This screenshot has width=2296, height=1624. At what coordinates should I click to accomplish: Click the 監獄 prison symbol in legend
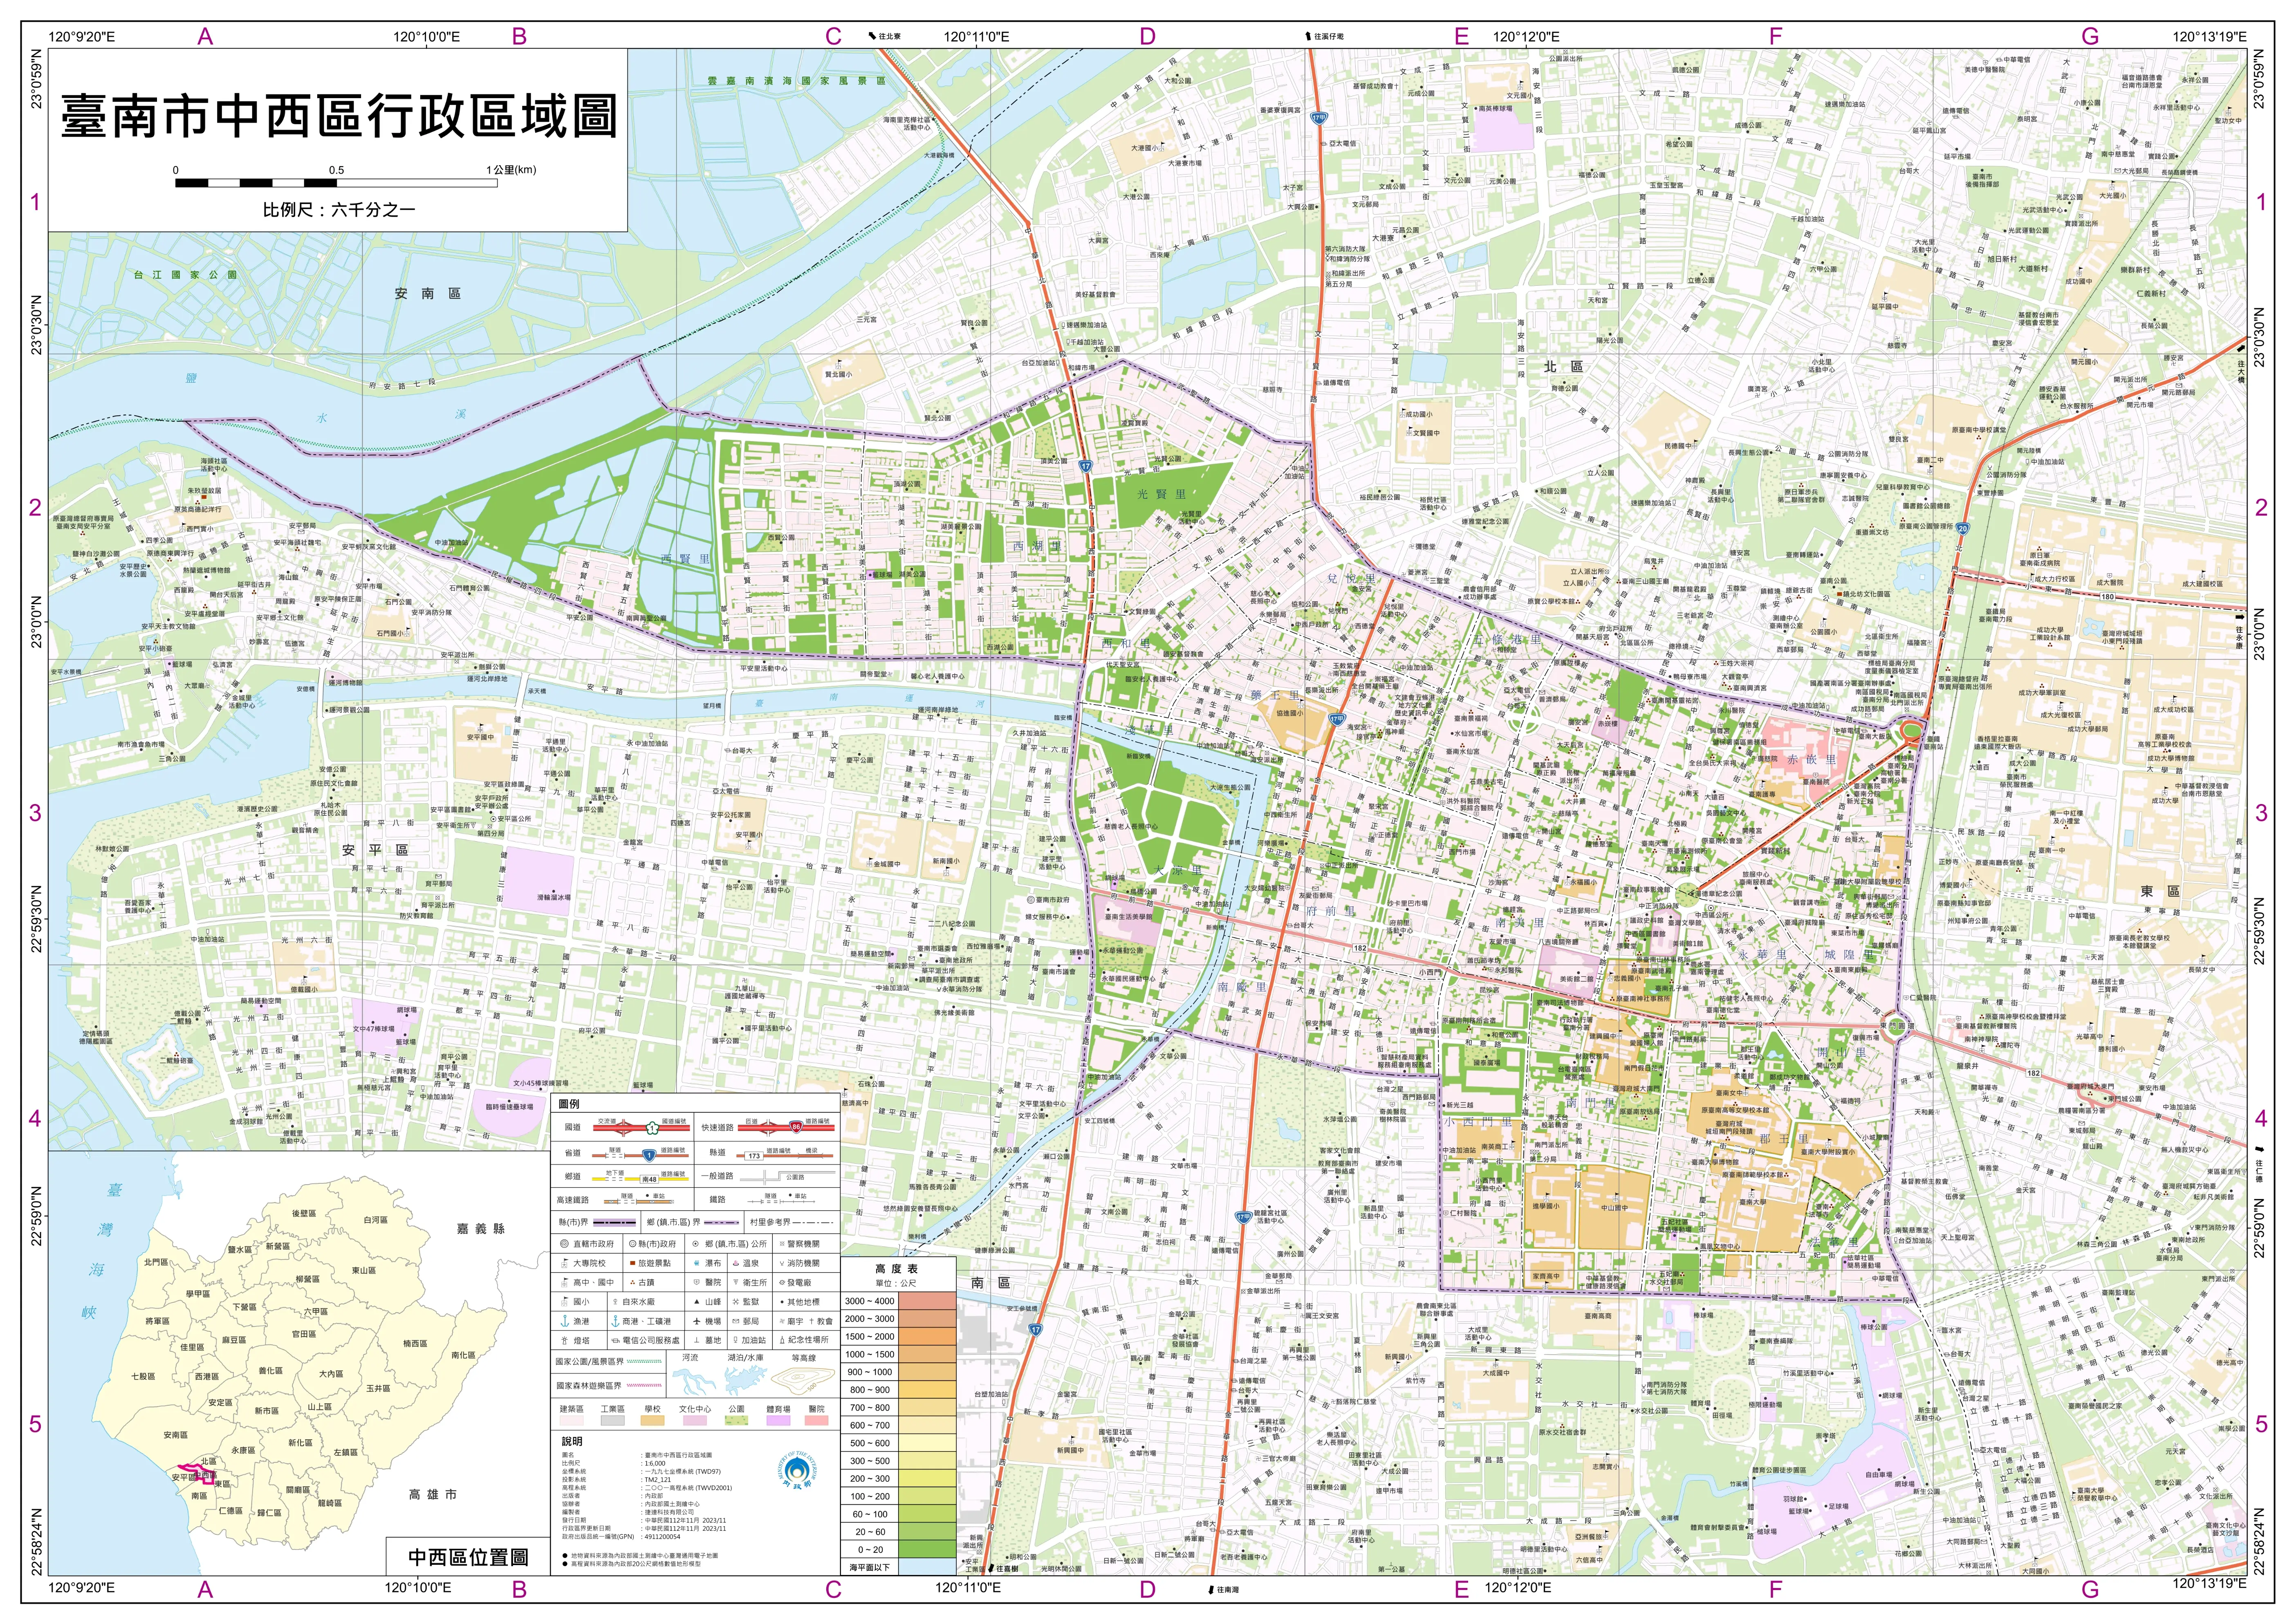[x=736, y=1302]
